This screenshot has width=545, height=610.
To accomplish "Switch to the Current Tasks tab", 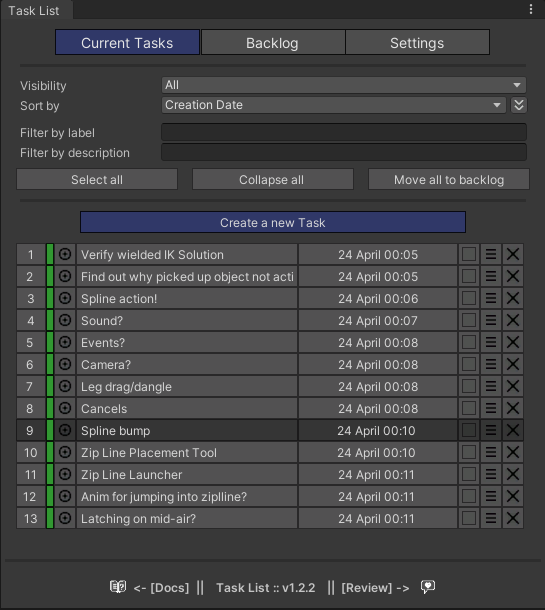I will (x=127, y=42).
